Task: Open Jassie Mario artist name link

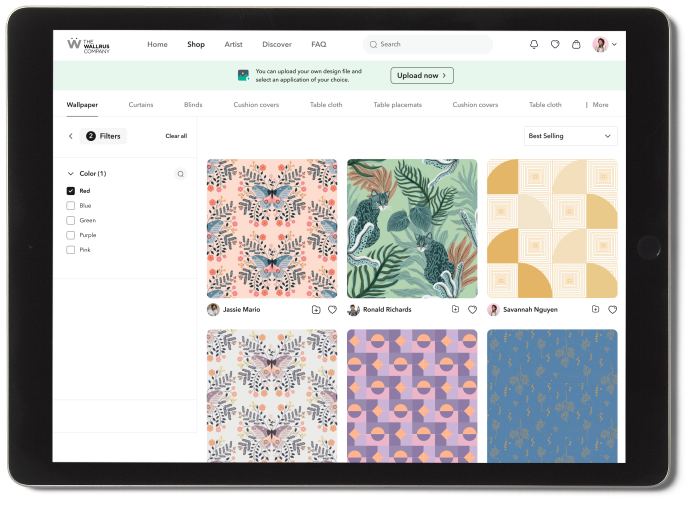Action: [x=241, y=310]
